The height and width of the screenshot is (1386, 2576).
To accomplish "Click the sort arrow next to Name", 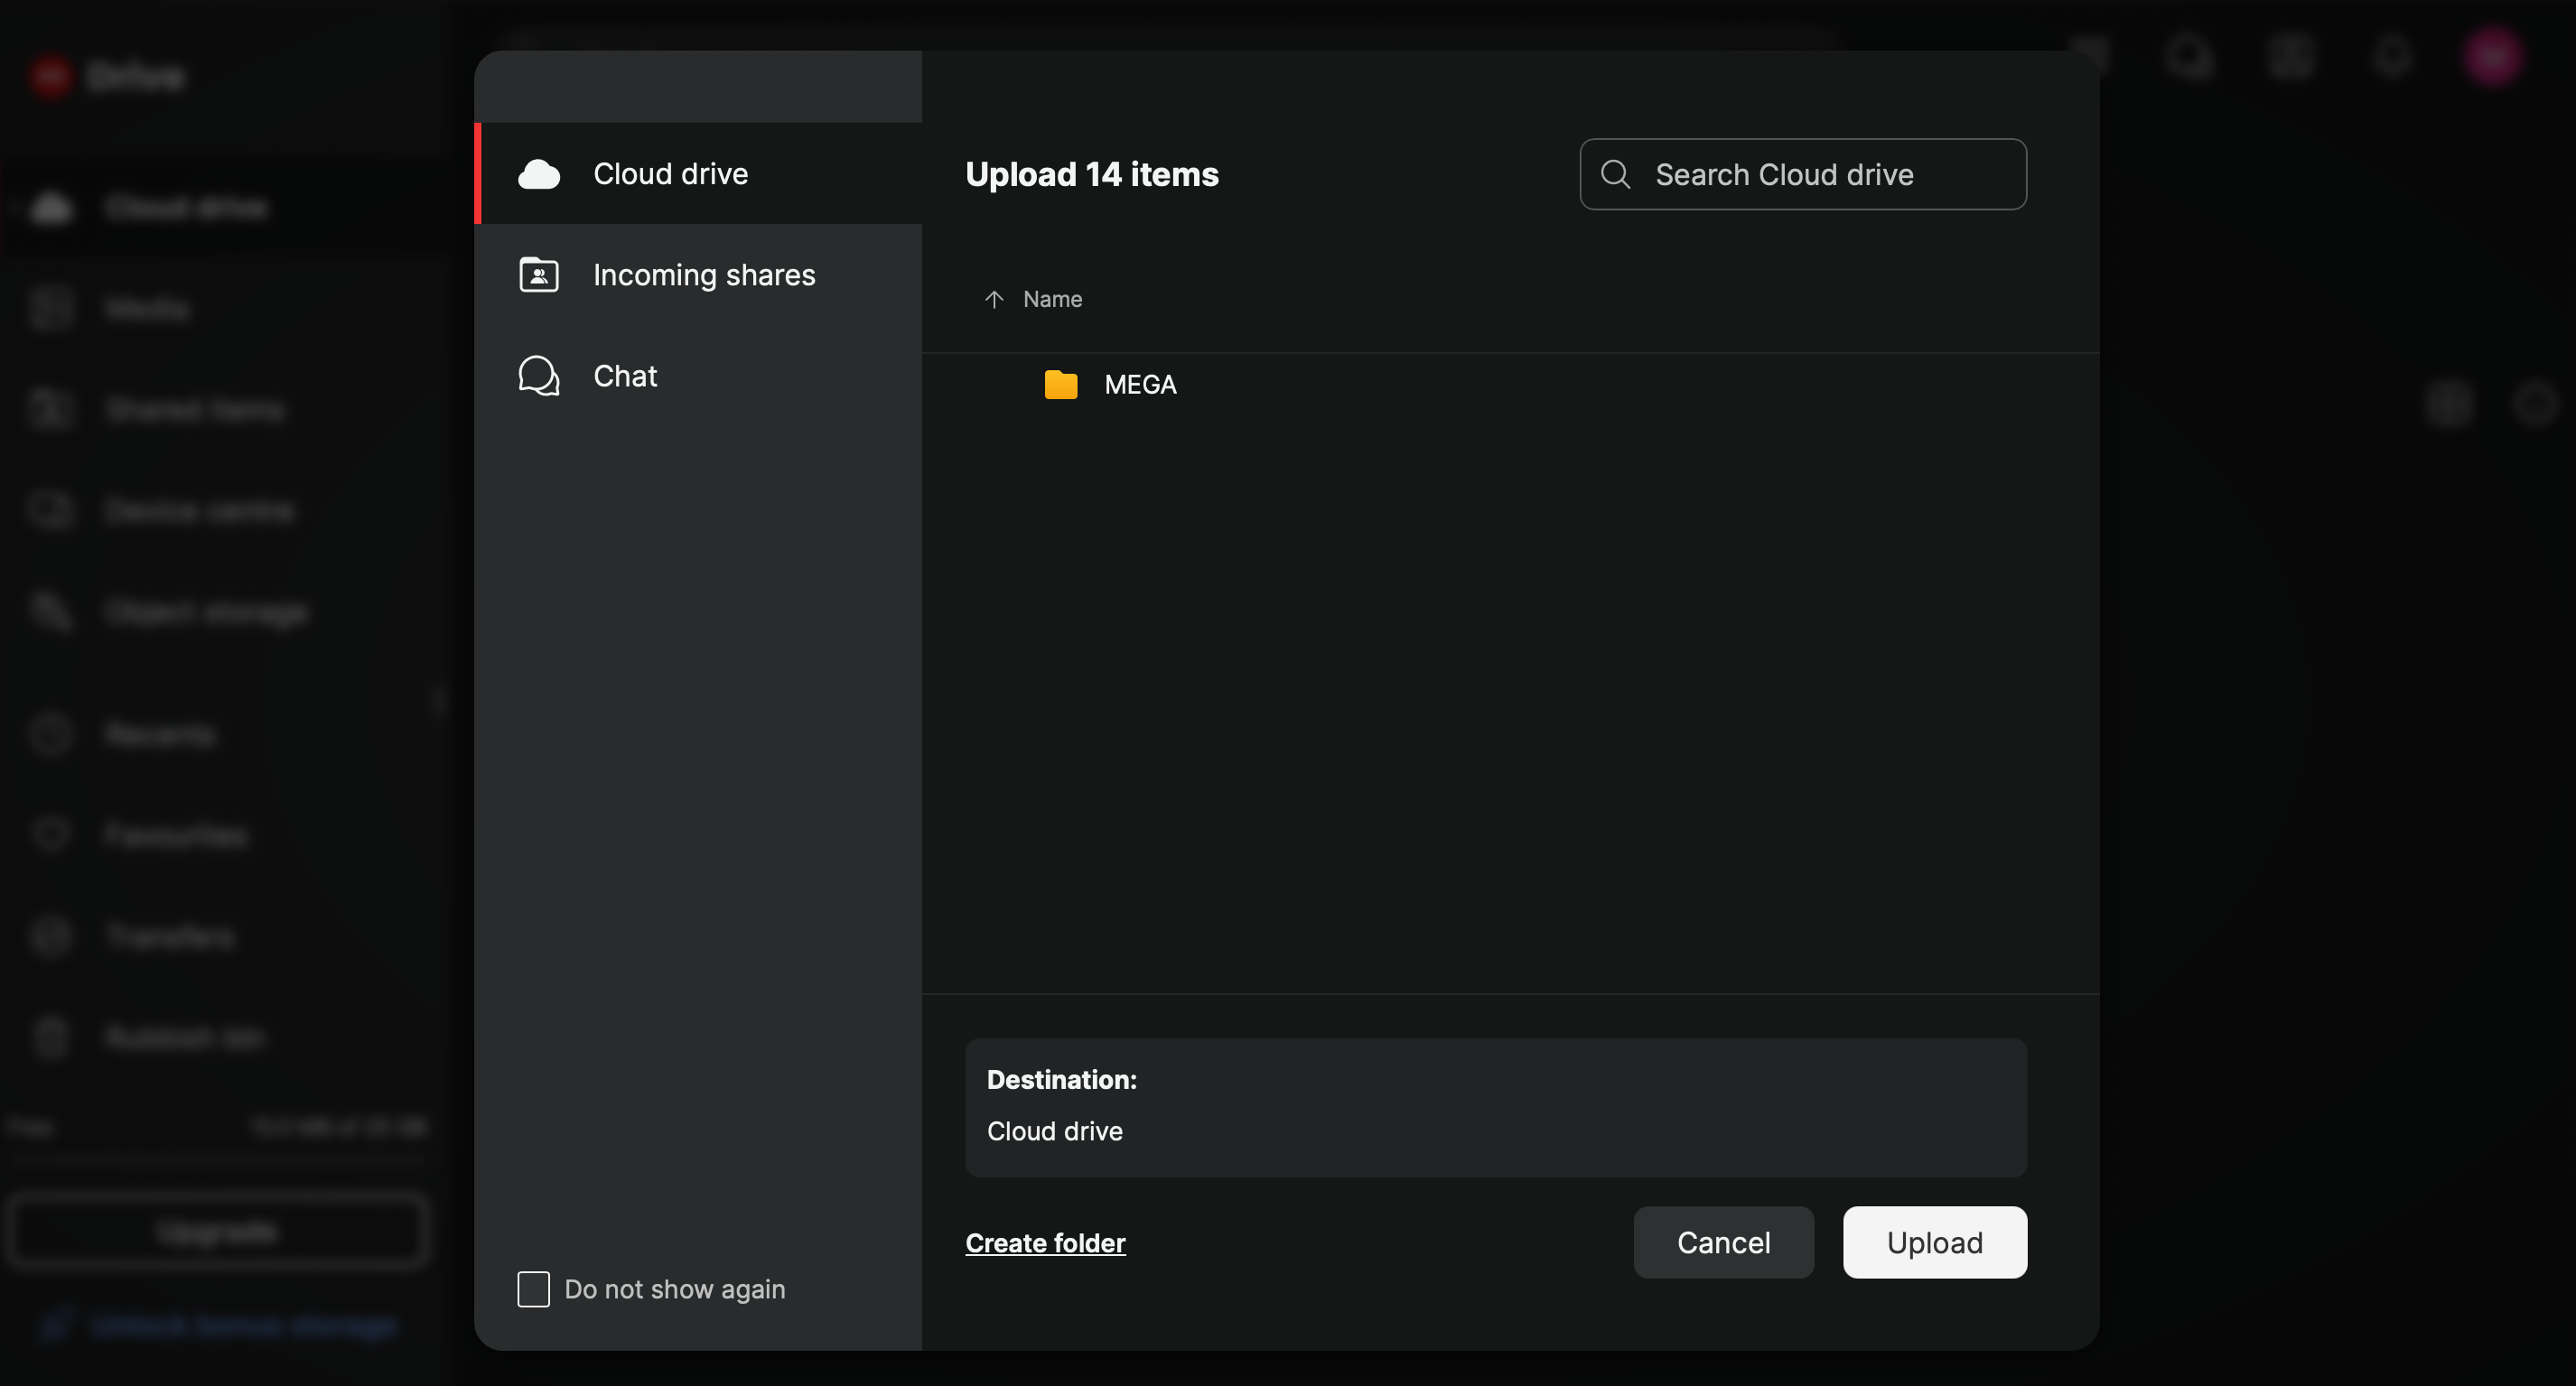I will click(x=994, y=299).
